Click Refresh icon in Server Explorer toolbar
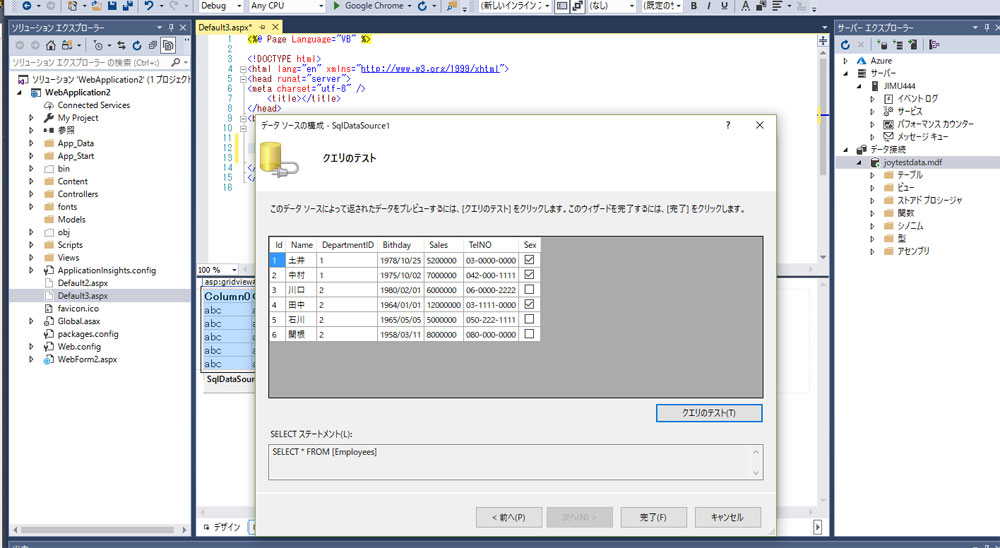The height and width of the screenshot is (548, 1000). click(x=846, y=45)
